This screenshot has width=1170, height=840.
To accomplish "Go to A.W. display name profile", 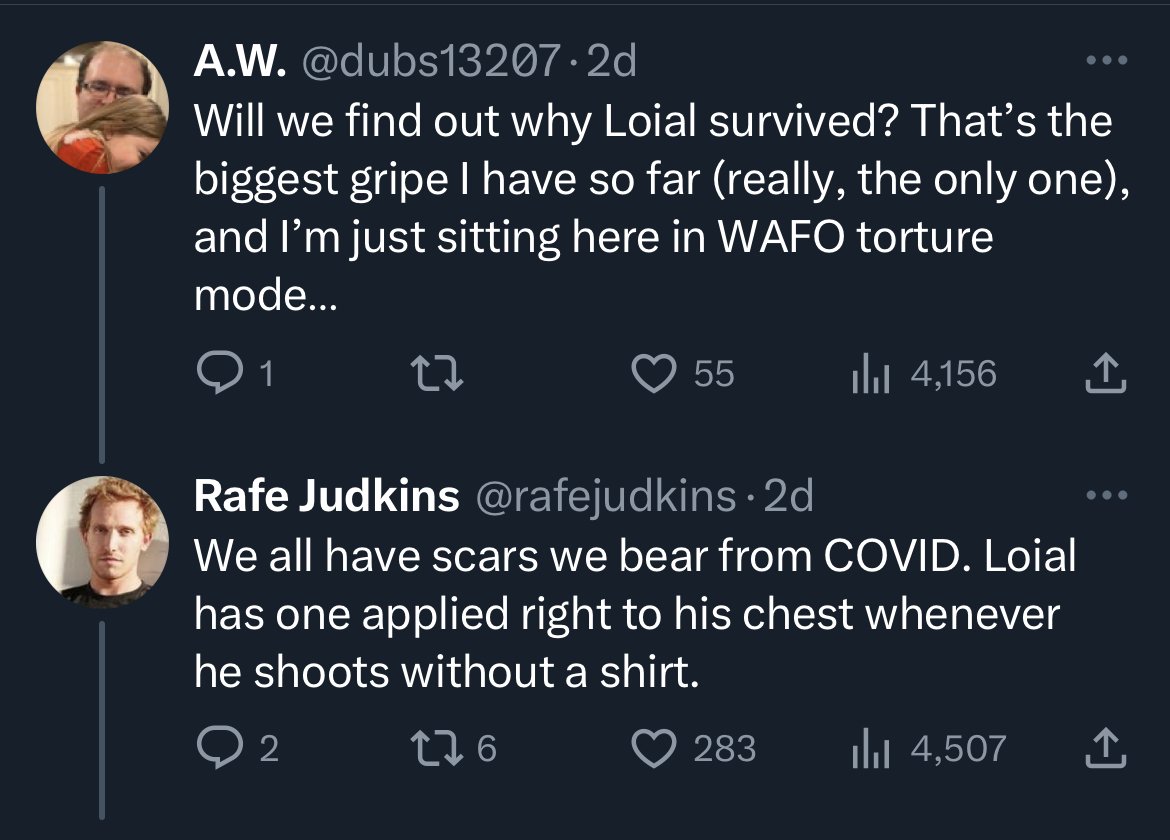I will [x=240, y=64].
